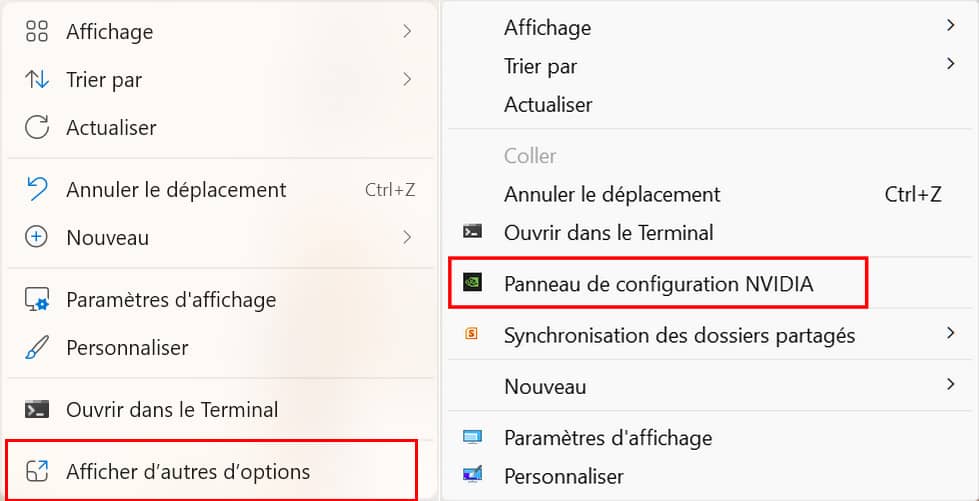Select Afficher d'autres d'options
This screenshot has width=979, height=501.
pyautogui.click(x=188, y=471)
